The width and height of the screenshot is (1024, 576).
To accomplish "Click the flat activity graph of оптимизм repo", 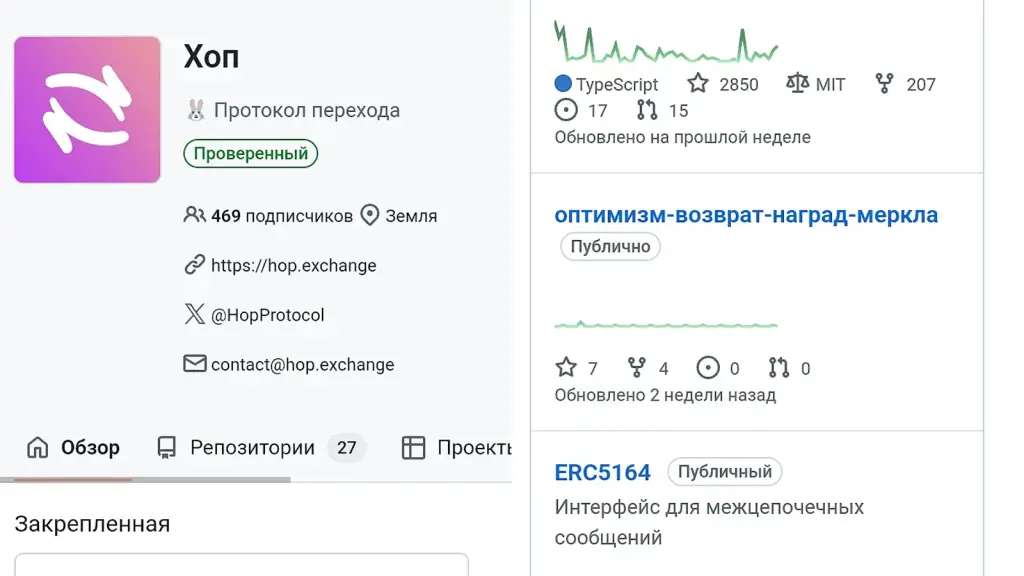I will click(x=666, y=324).
